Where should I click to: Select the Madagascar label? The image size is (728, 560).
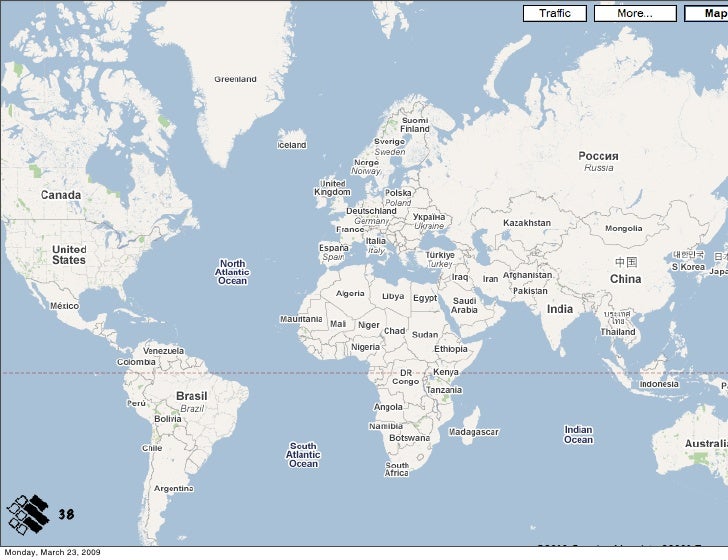(x=474, y=432)
